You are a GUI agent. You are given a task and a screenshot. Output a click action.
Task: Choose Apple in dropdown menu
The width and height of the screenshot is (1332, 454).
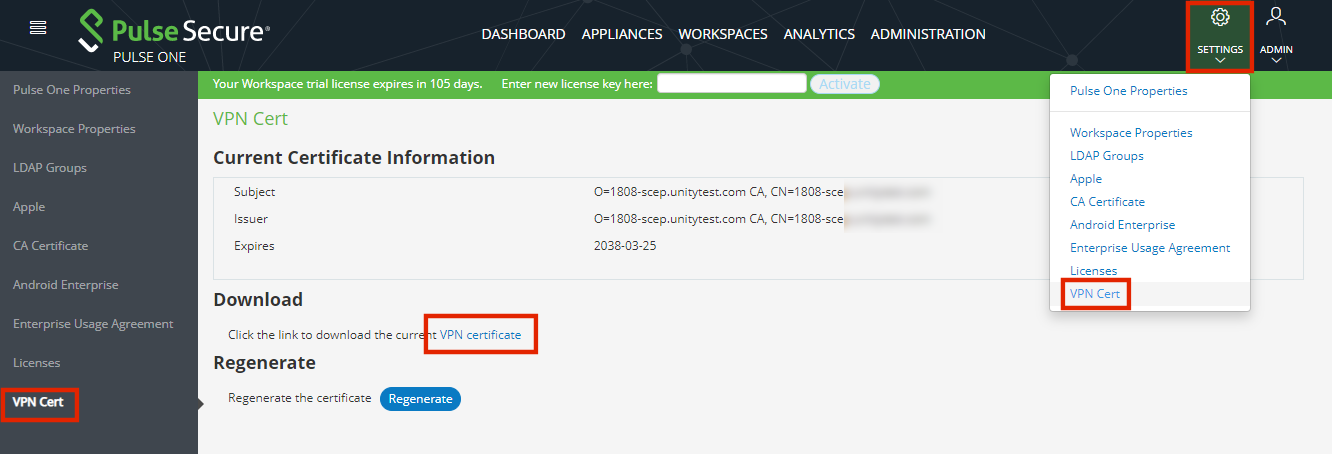tap(1086, 179)
